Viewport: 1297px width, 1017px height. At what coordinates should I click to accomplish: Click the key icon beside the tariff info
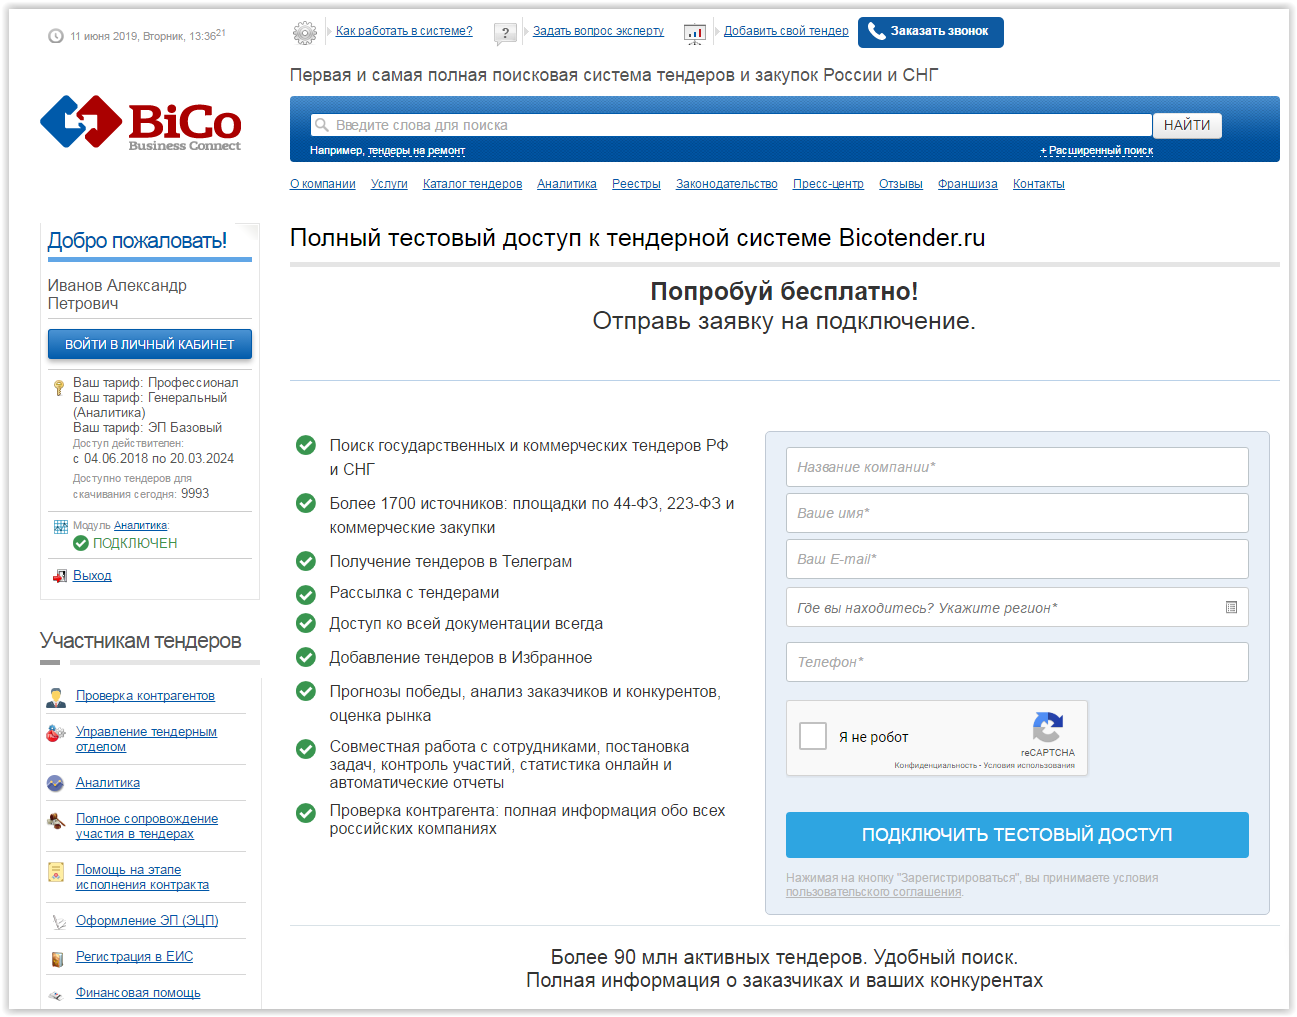[x=59, y=388]
